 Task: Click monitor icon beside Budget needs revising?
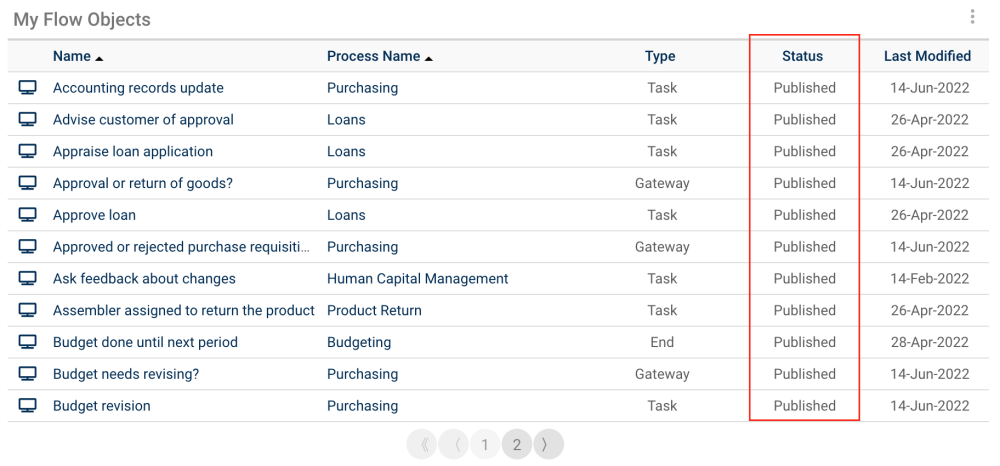pos(28,374)
